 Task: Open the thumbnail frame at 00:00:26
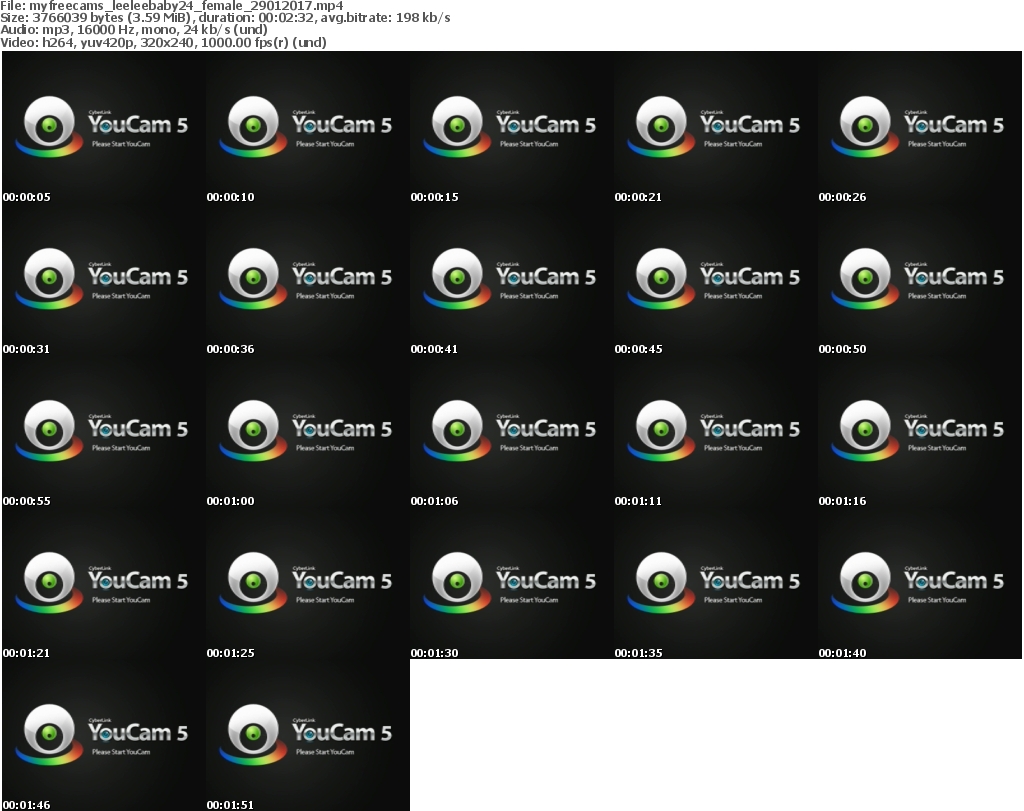click(x=920, y=127)
